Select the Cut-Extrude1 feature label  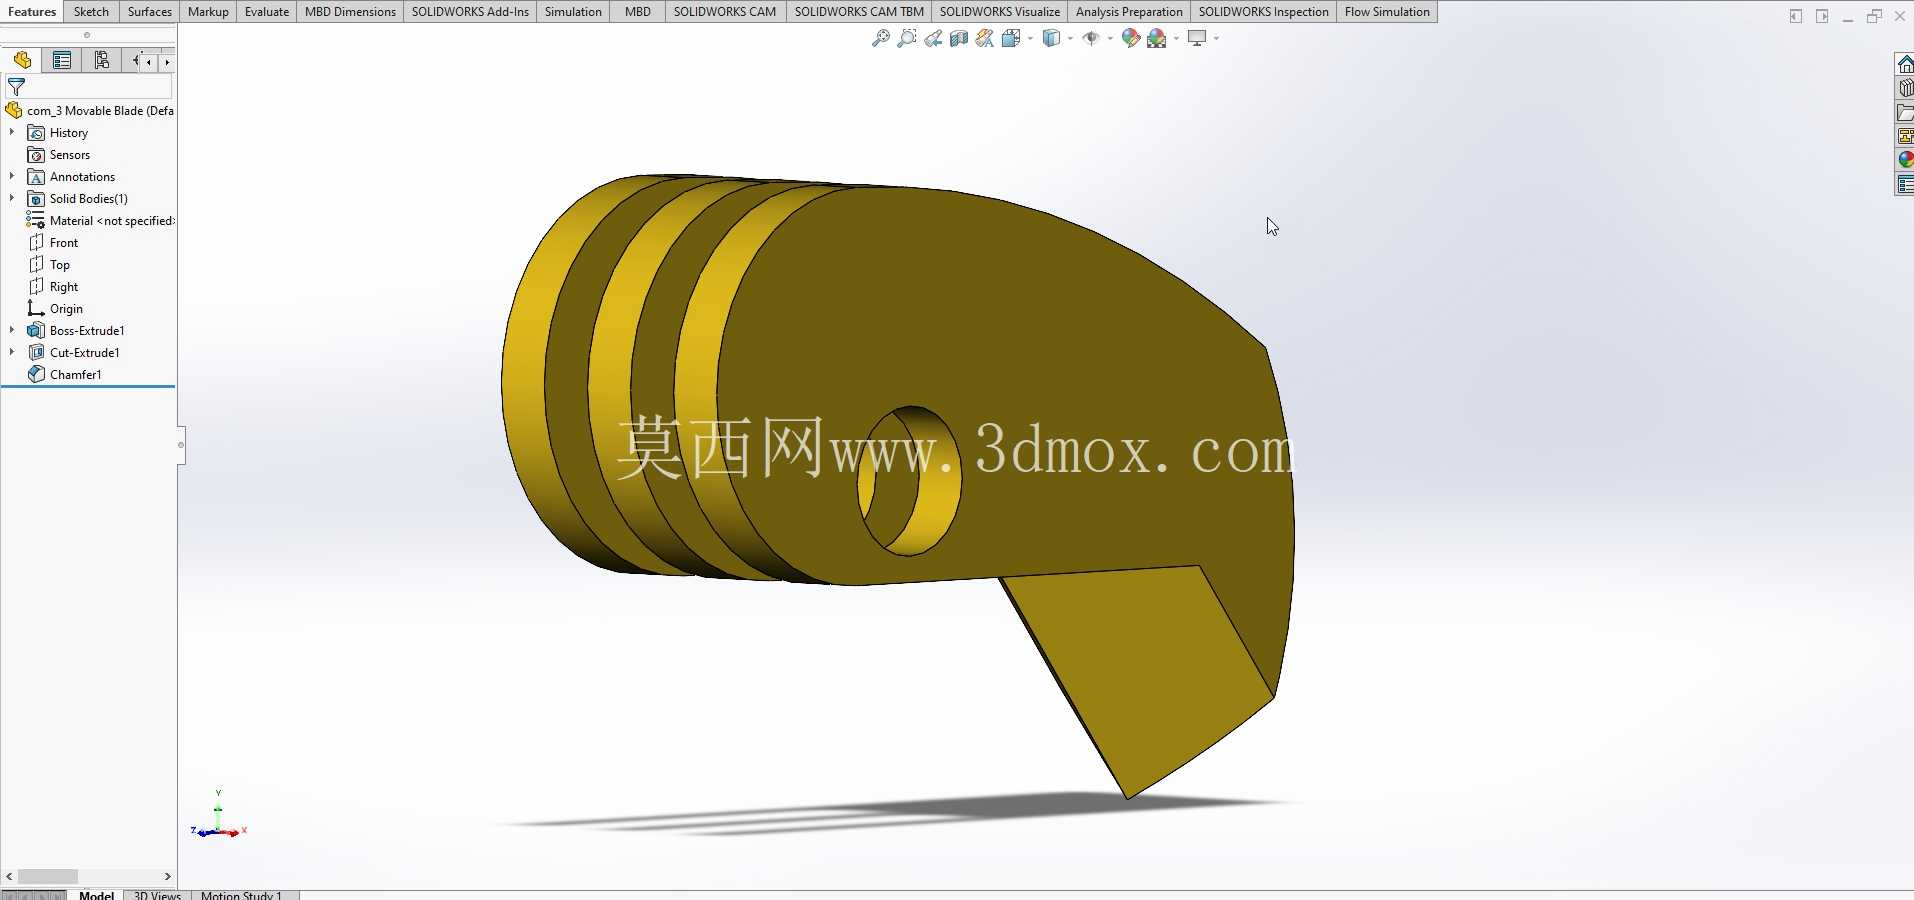pyautogui.click(x=85, y=353)
